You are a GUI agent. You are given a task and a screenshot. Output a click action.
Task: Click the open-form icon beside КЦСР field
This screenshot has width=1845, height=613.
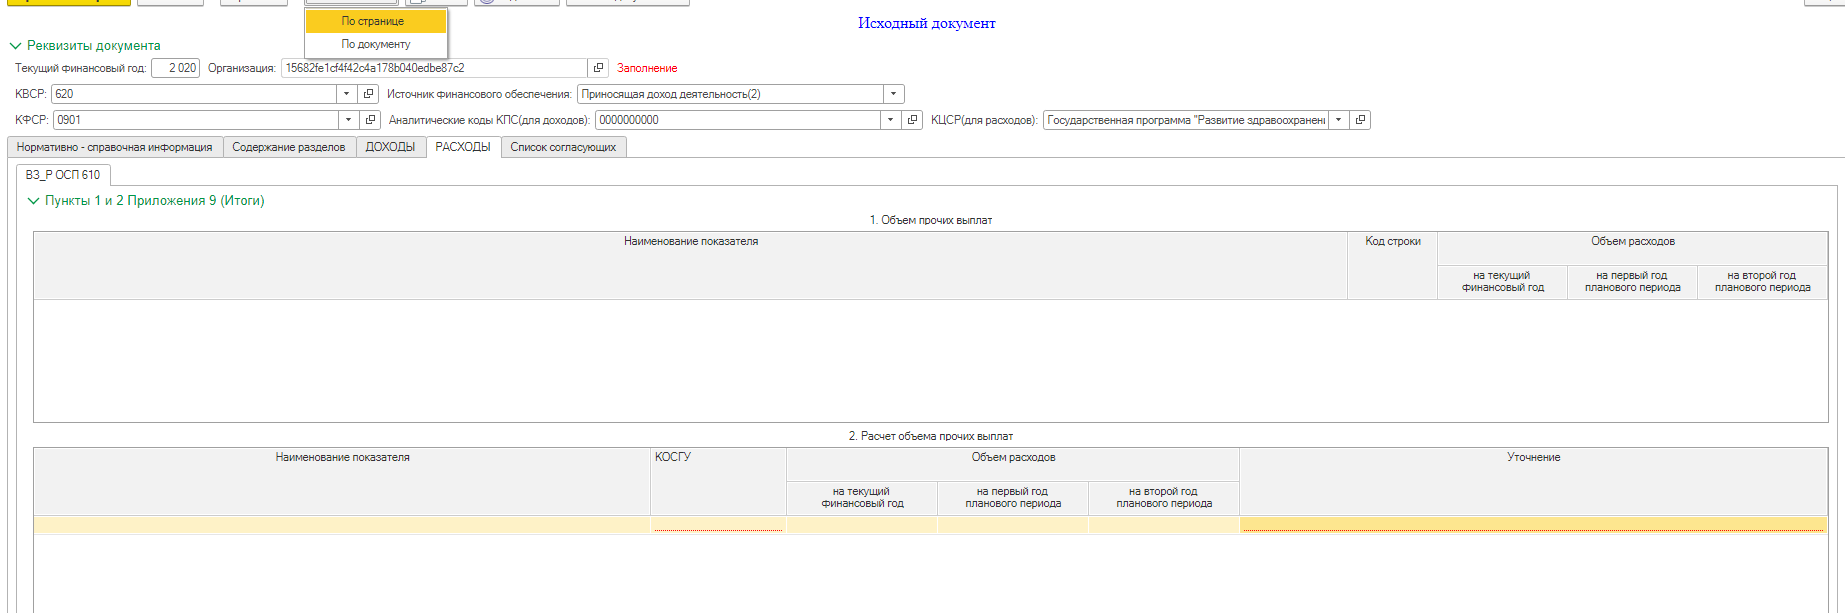[x=1360, y=120]
